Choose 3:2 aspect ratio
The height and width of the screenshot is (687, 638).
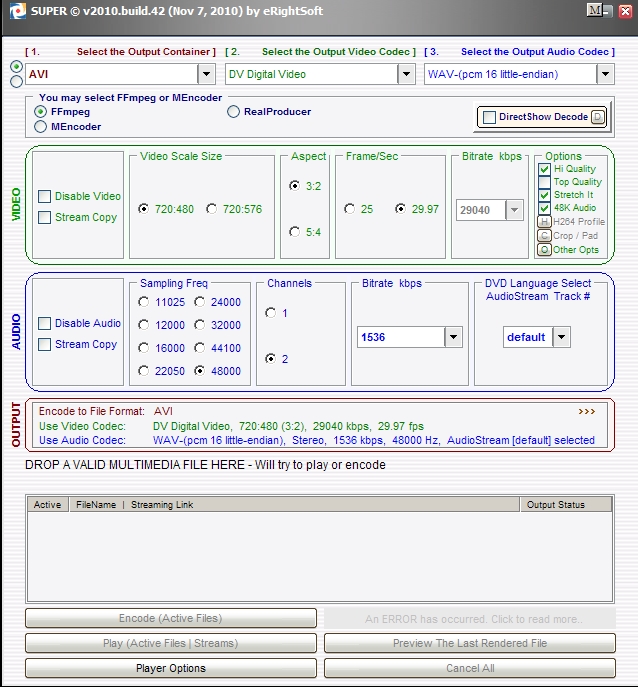click(x=294, y=186)
